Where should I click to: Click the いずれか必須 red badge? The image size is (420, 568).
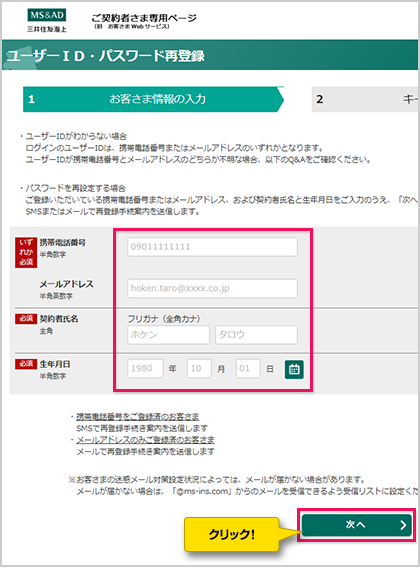click(26, 252)
